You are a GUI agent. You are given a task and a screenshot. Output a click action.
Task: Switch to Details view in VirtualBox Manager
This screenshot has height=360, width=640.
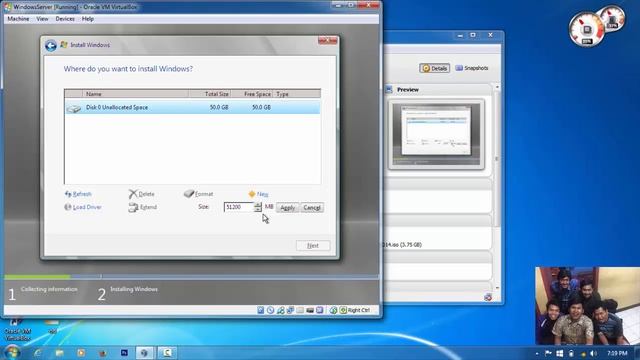tap(434, 68)
